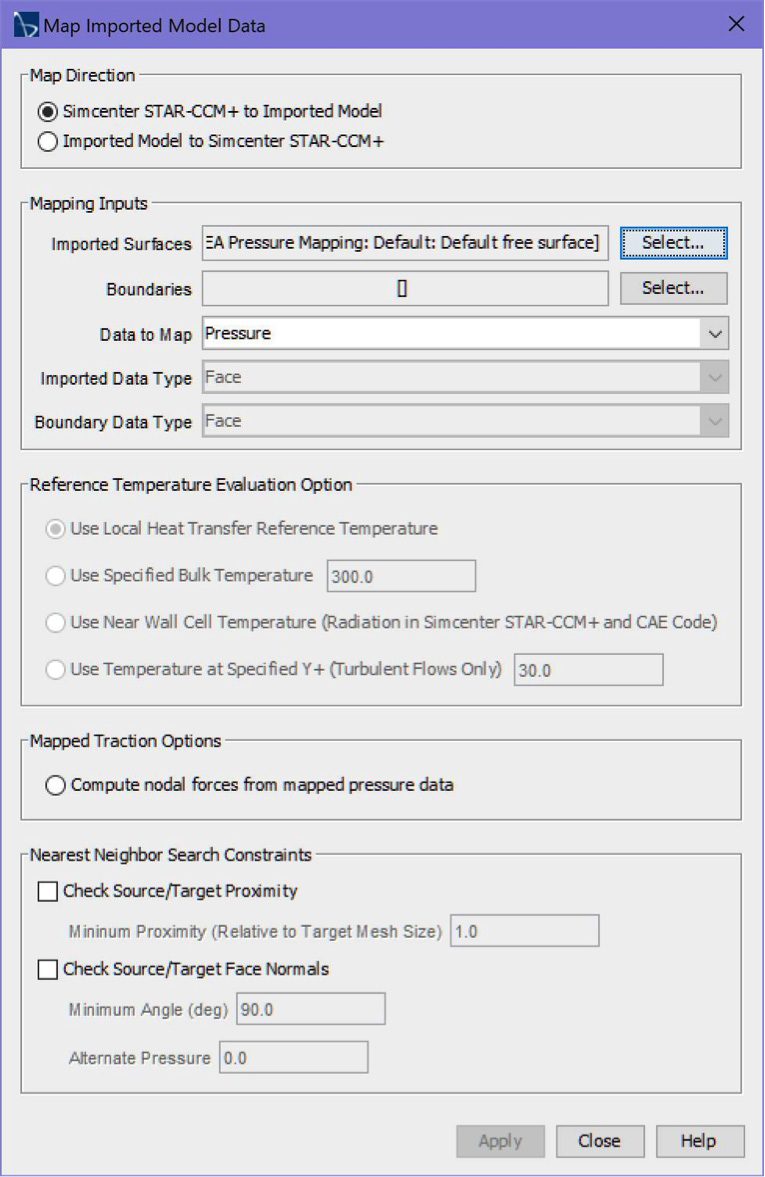
Task: Click the Minimum Proximity field showing 1.0
Action: pos(525,931)
